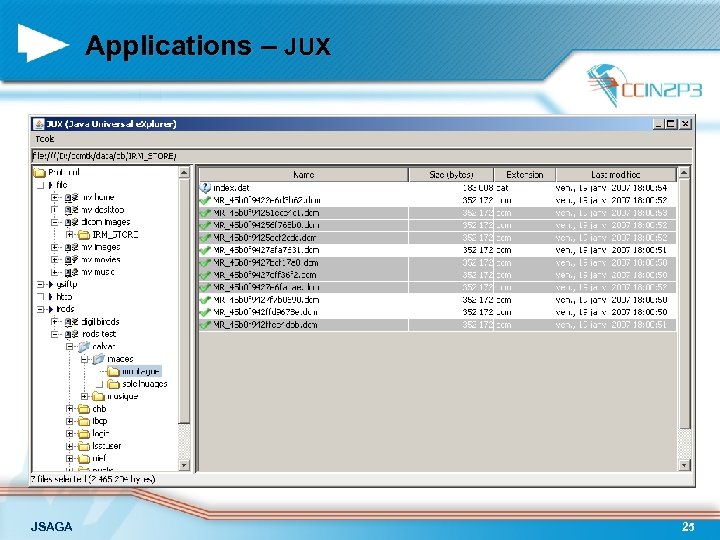Click the login folder icon
The height and width of the screenshot is (540, 720).
[84, 433]
